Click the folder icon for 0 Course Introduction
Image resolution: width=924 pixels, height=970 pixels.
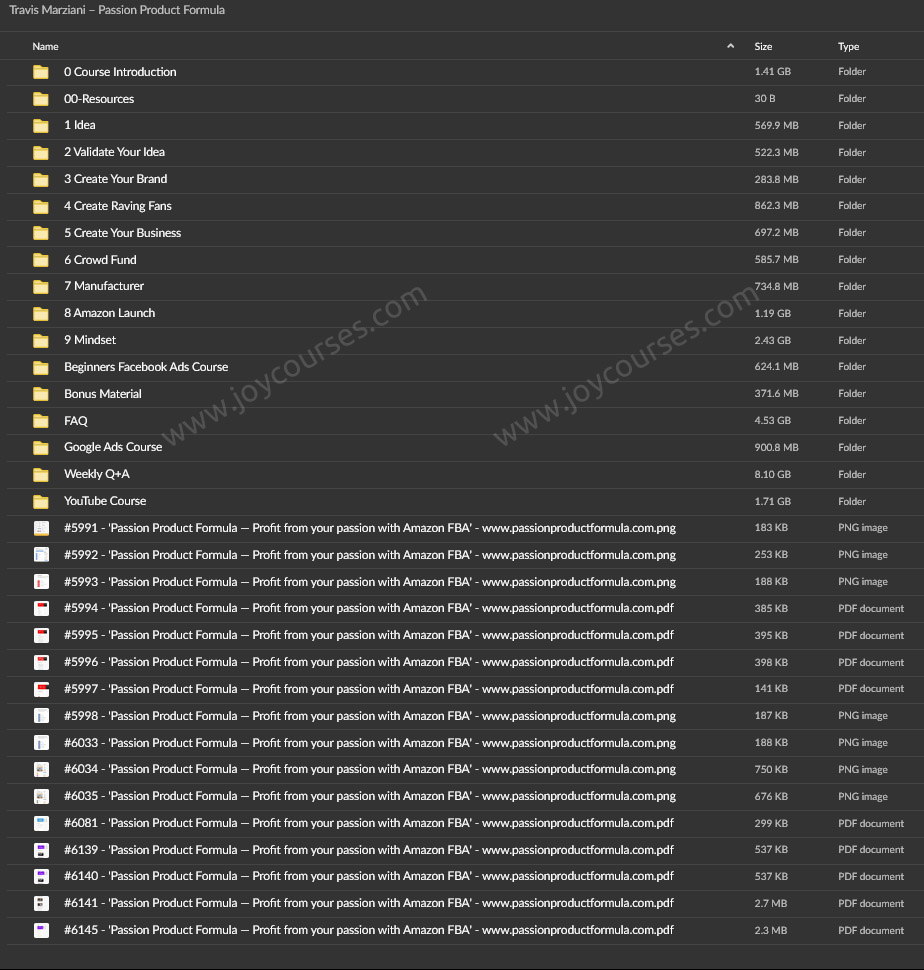pos(41,72)
